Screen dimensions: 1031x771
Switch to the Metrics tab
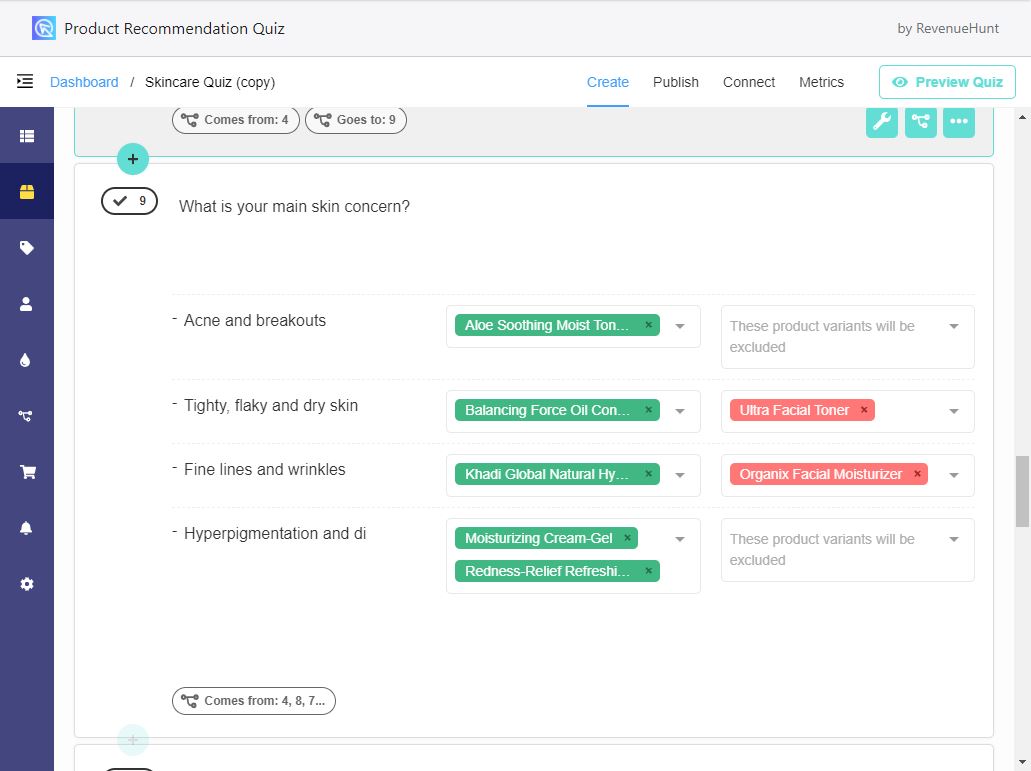point(821,82)
